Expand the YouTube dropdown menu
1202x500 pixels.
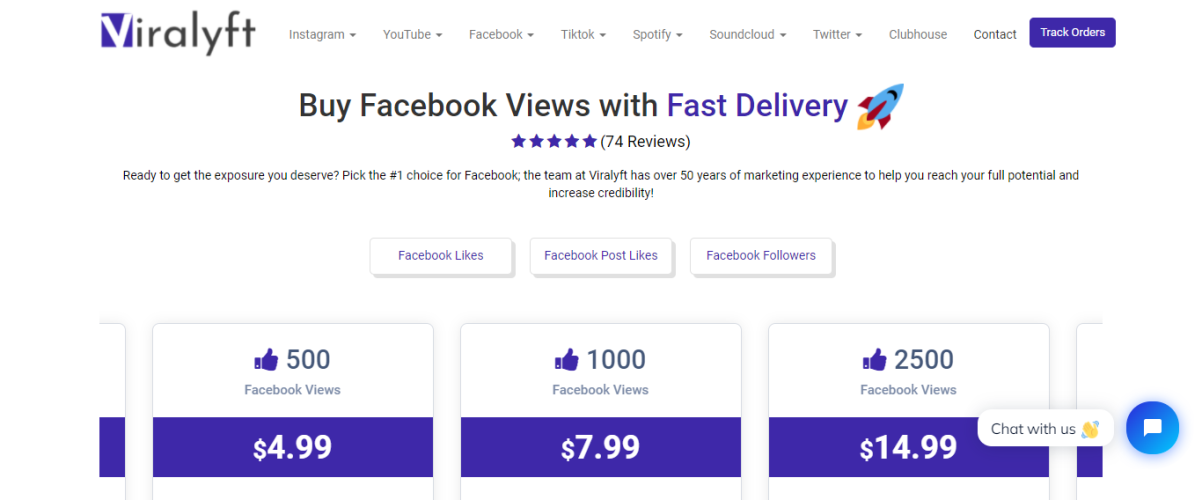(412, 34)
